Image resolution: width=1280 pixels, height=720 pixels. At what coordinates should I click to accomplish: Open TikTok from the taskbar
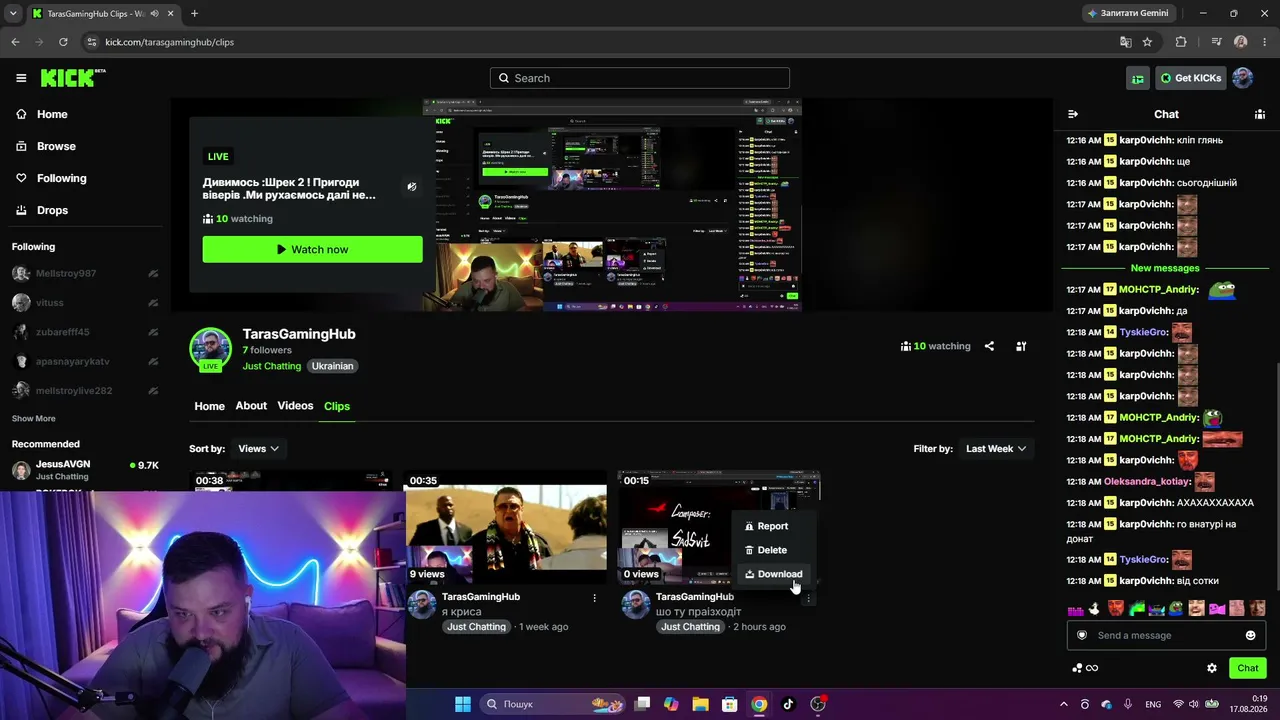point(788,704)
